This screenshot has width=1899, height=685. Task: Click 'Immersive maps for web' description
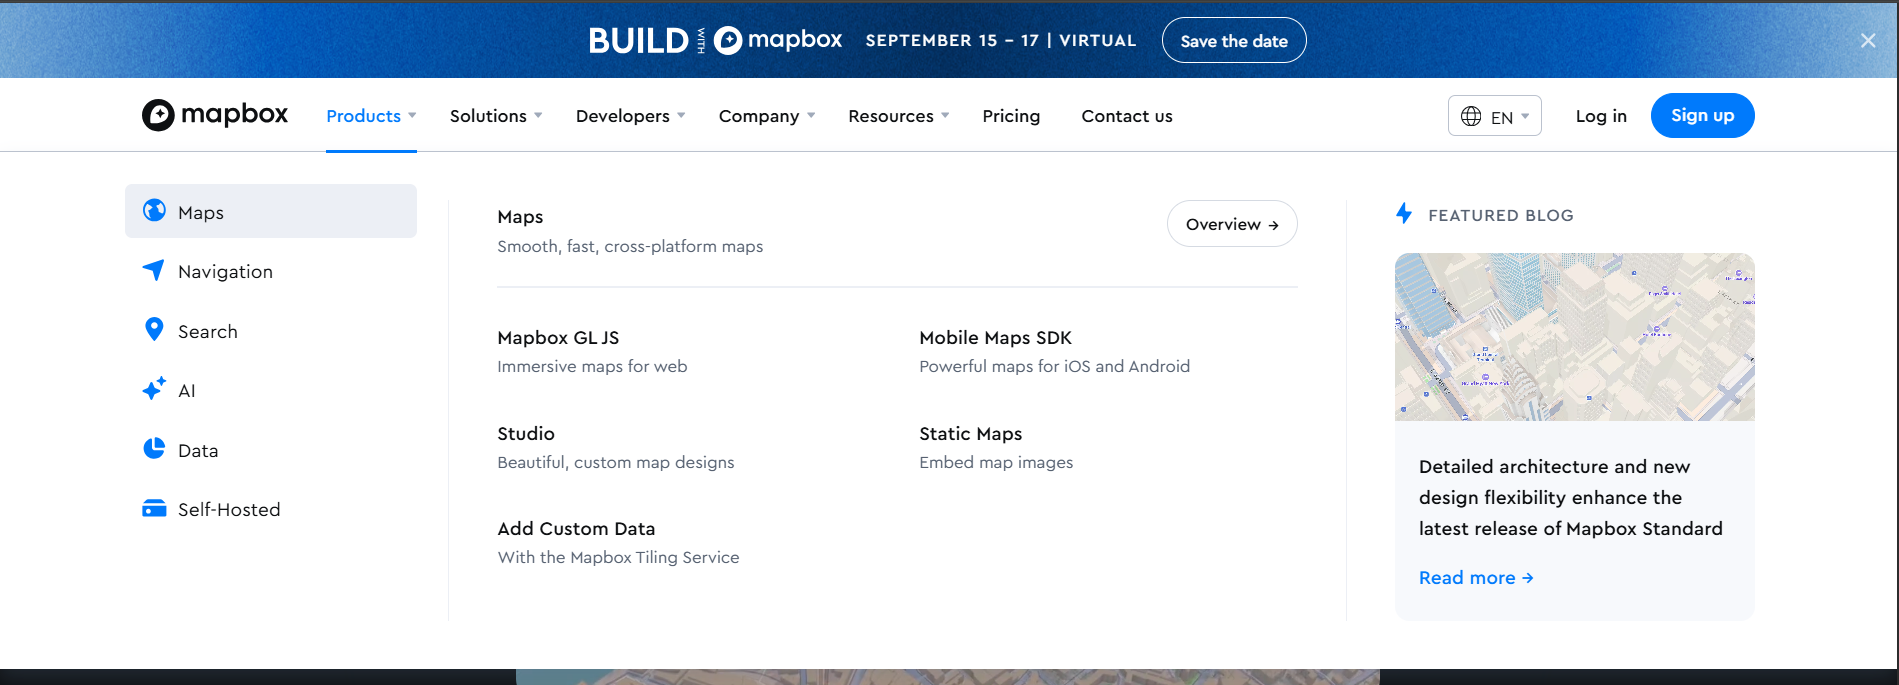click(x=592, y=367)
